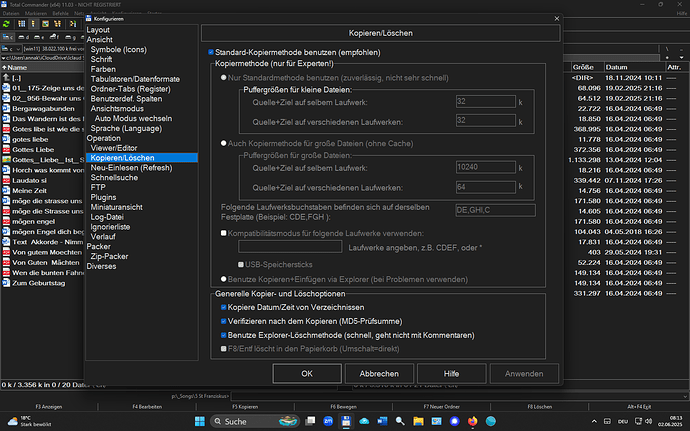The image size is (690, 431).
Task: Sort by the Name column header
Action: click(42, 67)
